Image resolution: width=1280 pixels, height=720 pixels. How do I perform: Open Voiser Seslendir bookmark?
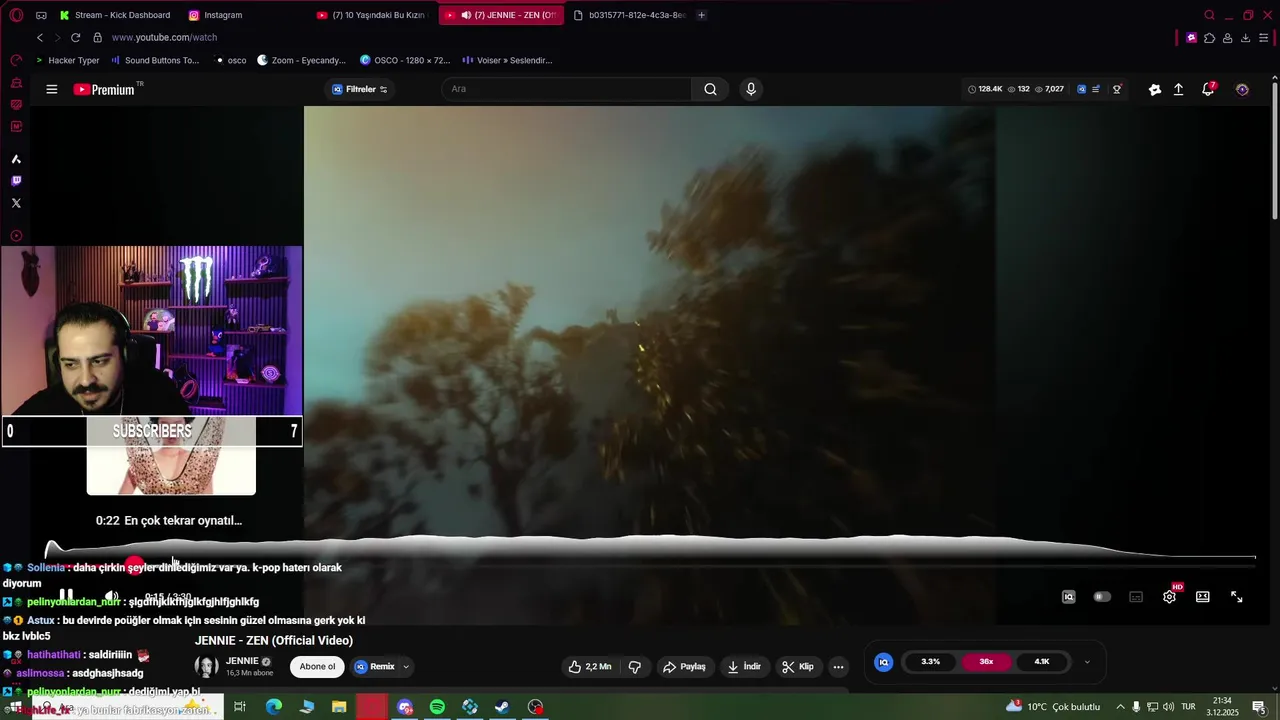tap(507, 60)
